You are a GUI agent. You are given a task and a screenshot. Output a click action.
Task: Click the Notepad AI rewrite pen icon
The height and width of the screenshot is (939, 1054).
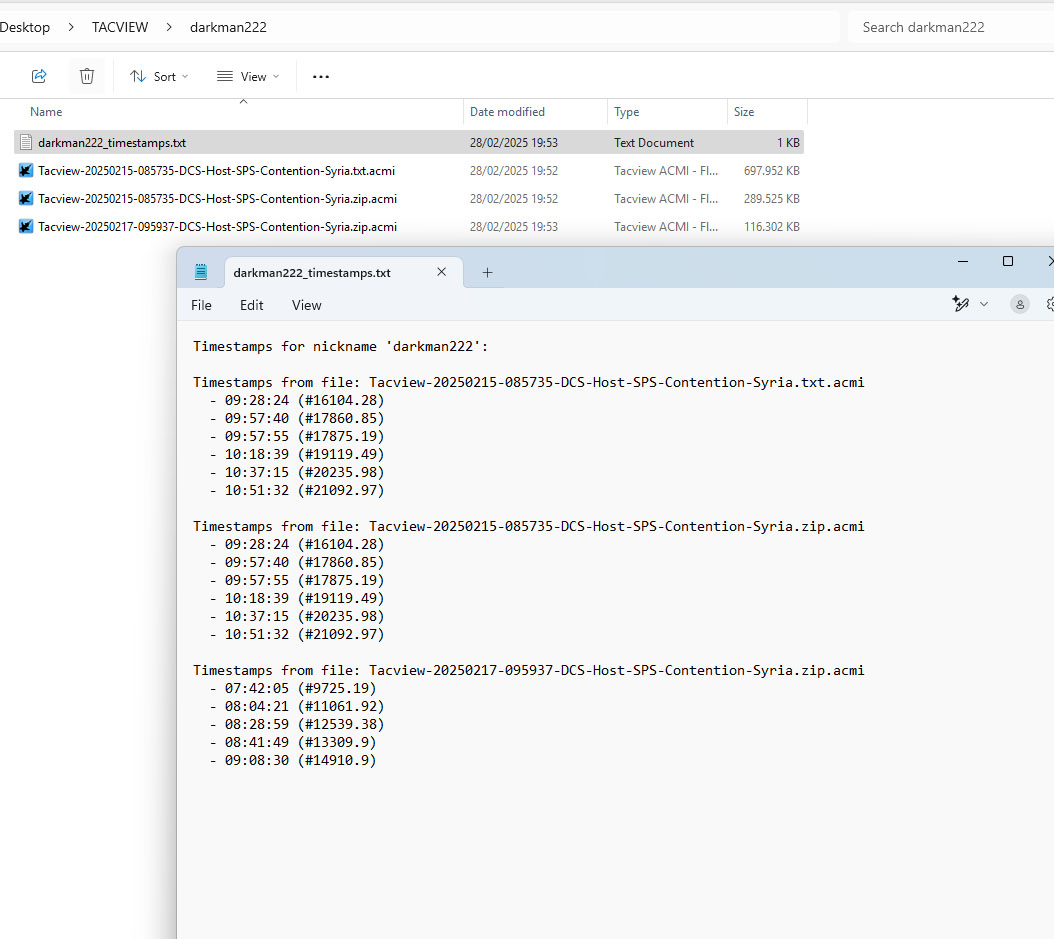(x=961, y=304)
